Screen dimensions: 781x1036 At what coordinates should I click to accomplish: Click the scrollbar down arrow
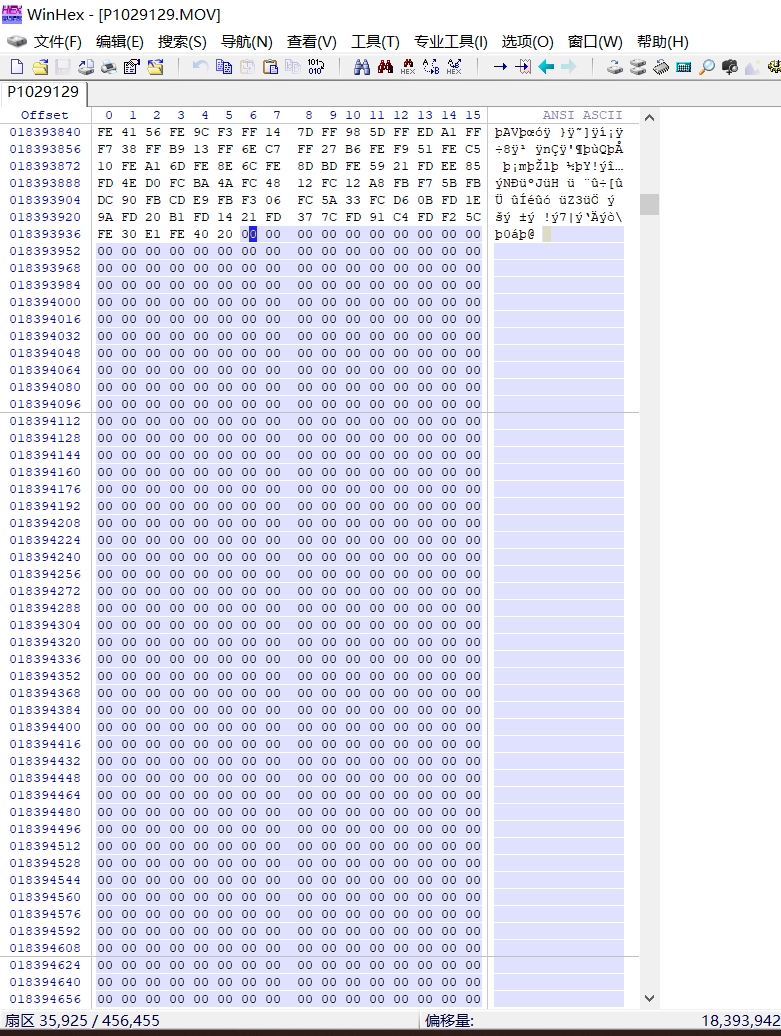tap(650, 998)
